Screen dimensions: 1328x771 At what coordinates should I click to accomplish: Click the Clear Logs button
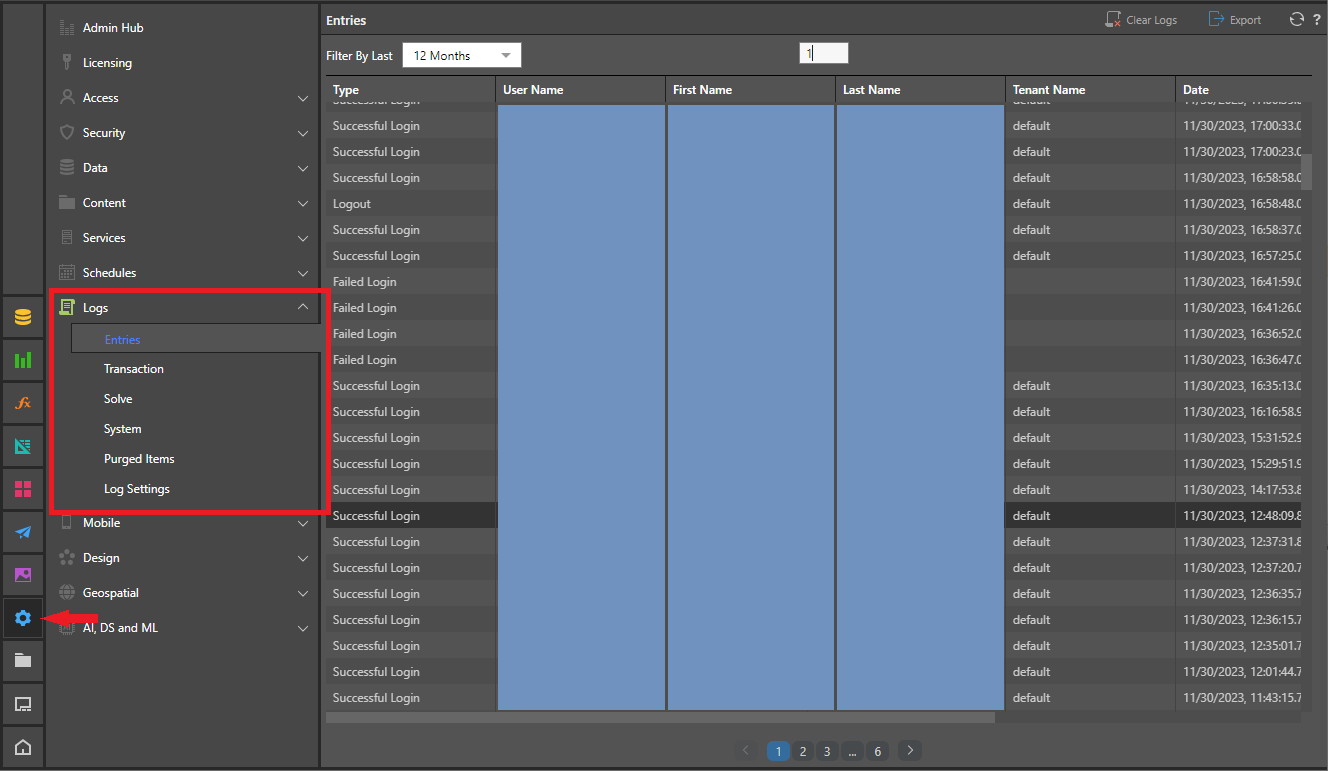point(1141,20)
